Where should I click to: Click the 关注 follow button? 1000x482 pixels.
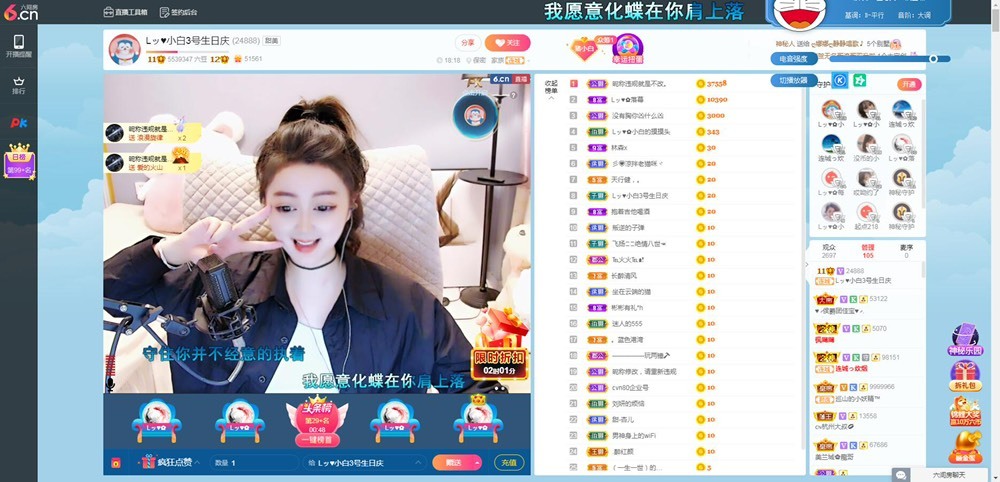click(x=508, y=43)
